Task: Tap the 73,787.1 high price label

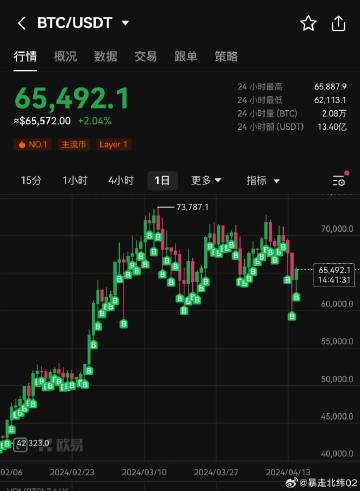Action: pos(192,207)
